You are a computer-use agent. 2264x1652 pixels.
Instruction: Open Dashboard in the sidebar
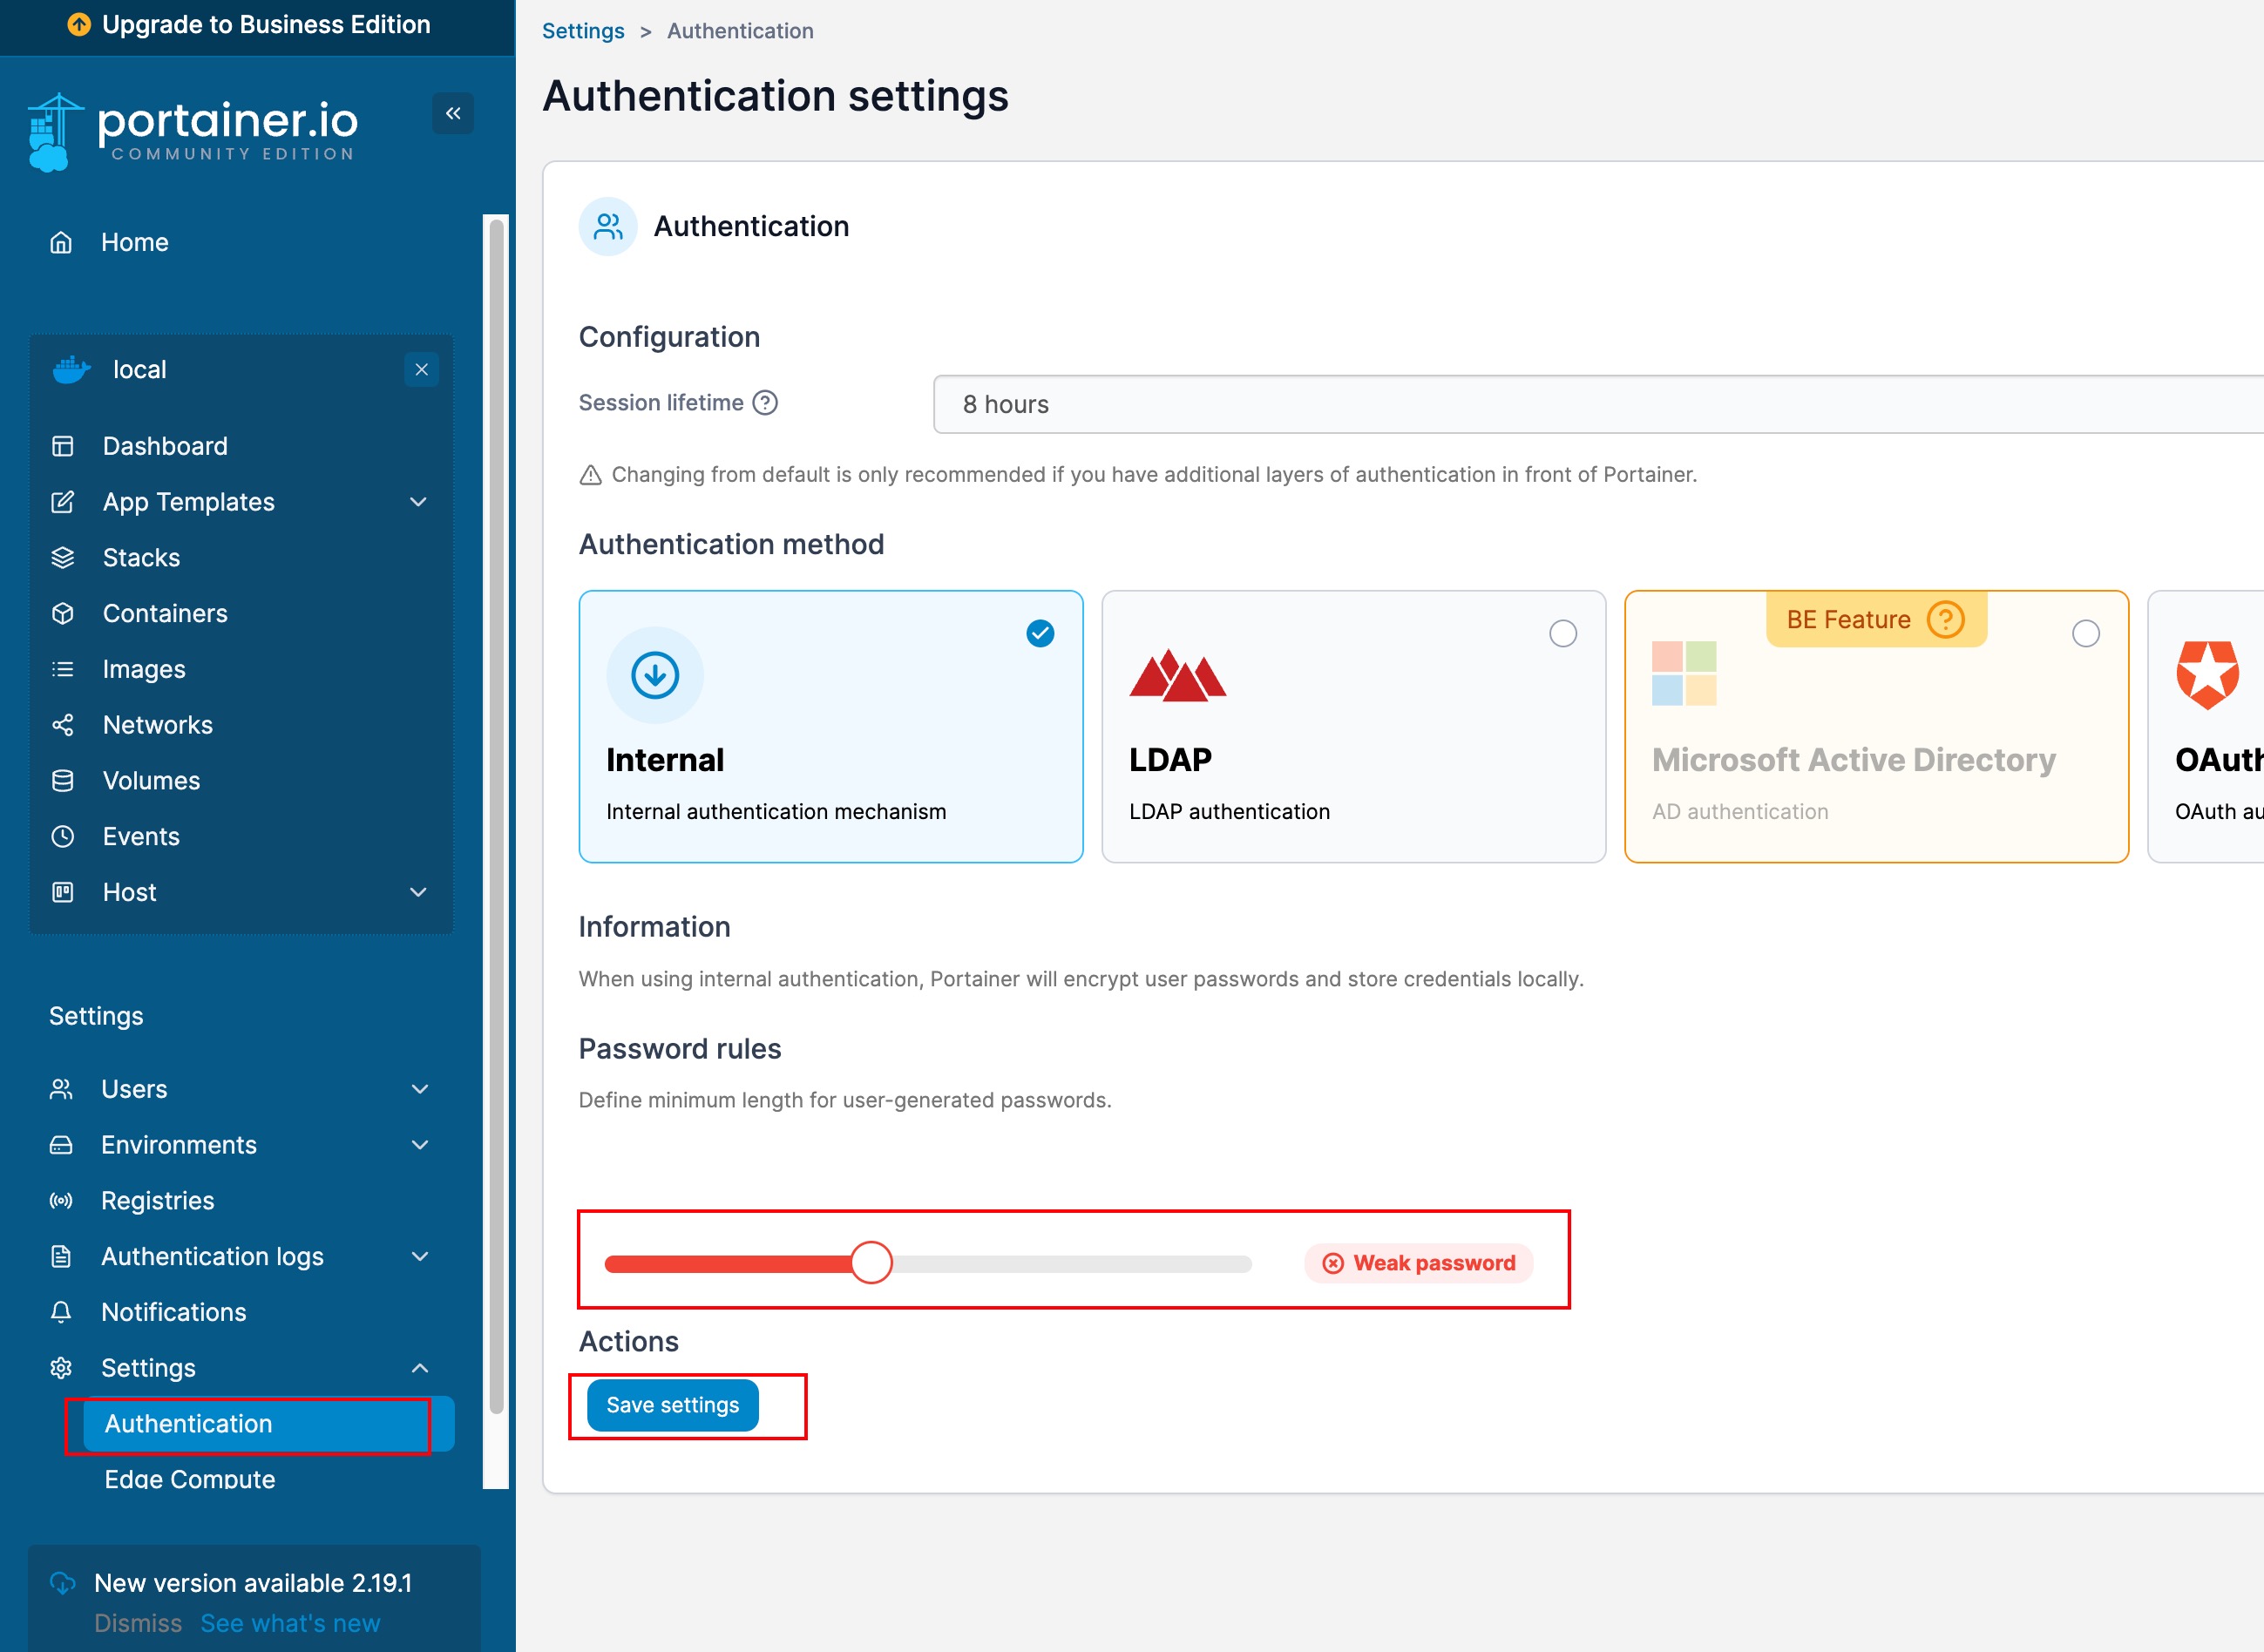165,446
